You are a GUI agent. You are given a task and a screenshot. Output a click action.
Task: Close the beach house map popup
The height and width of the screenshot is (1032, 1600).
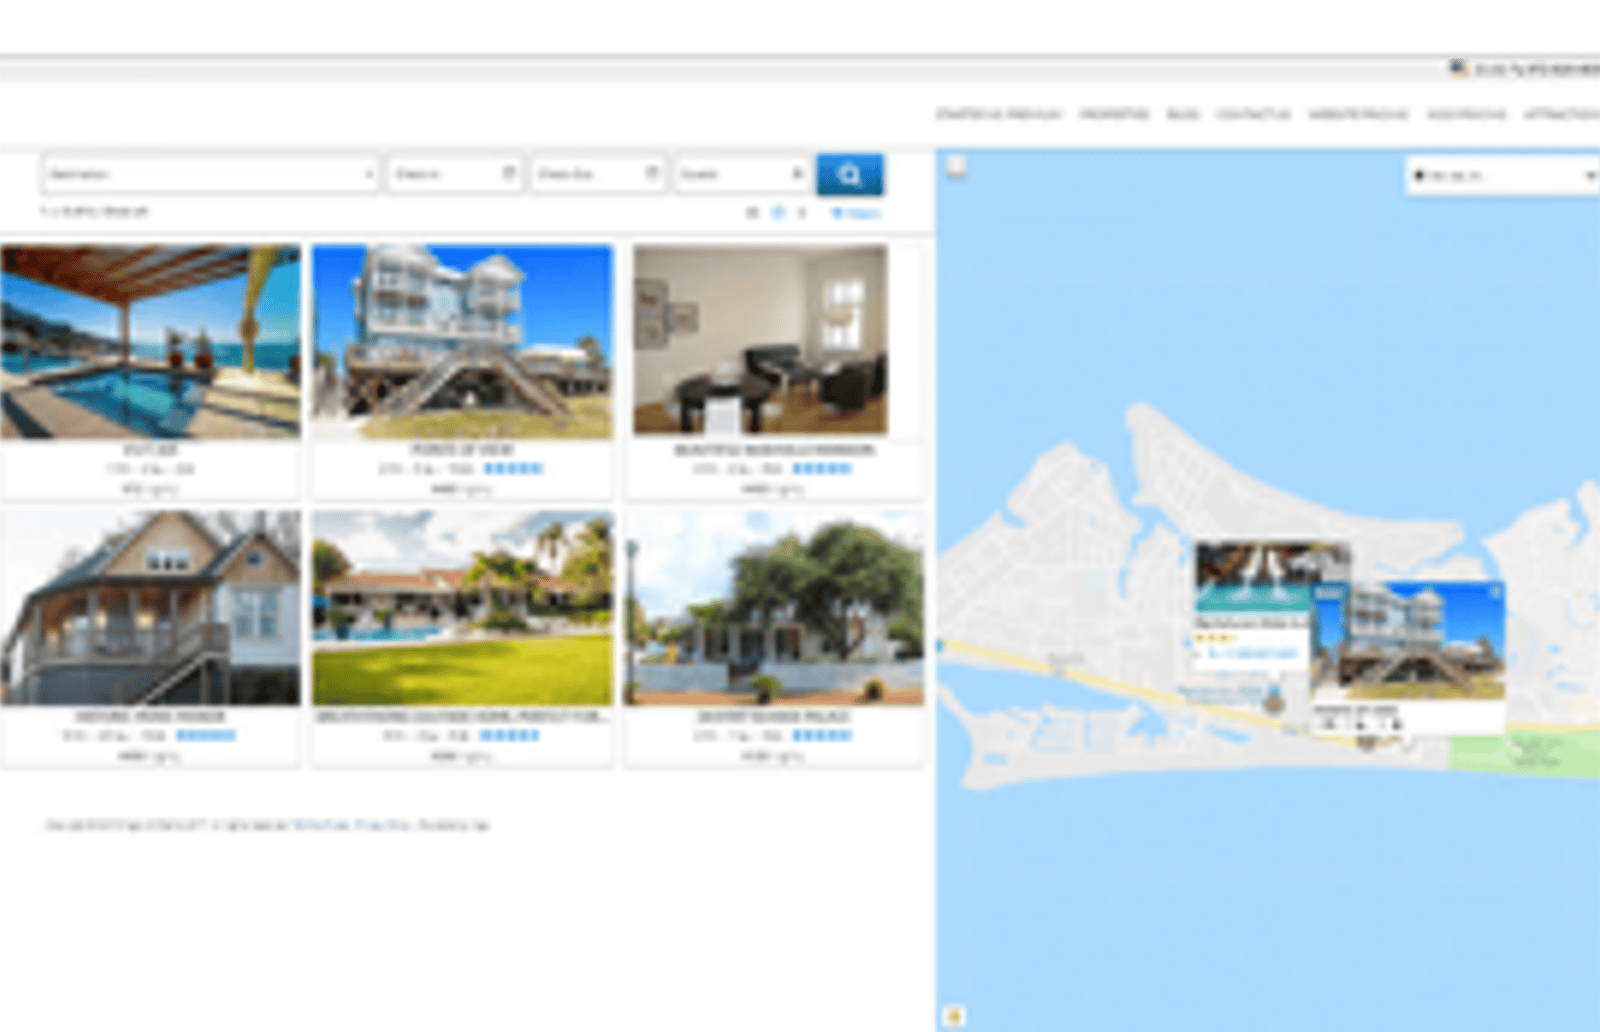click(x=1495, y=592)
